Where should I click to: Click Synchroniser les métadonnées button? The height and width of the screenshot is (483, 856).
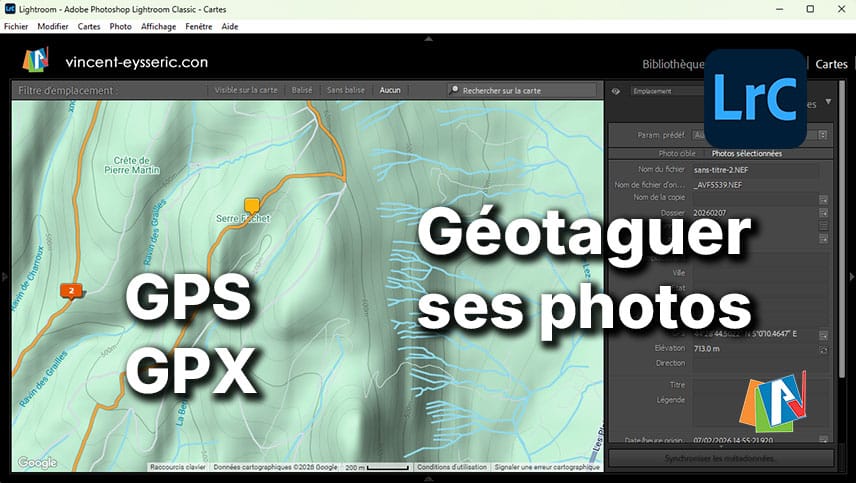[721, 458]
